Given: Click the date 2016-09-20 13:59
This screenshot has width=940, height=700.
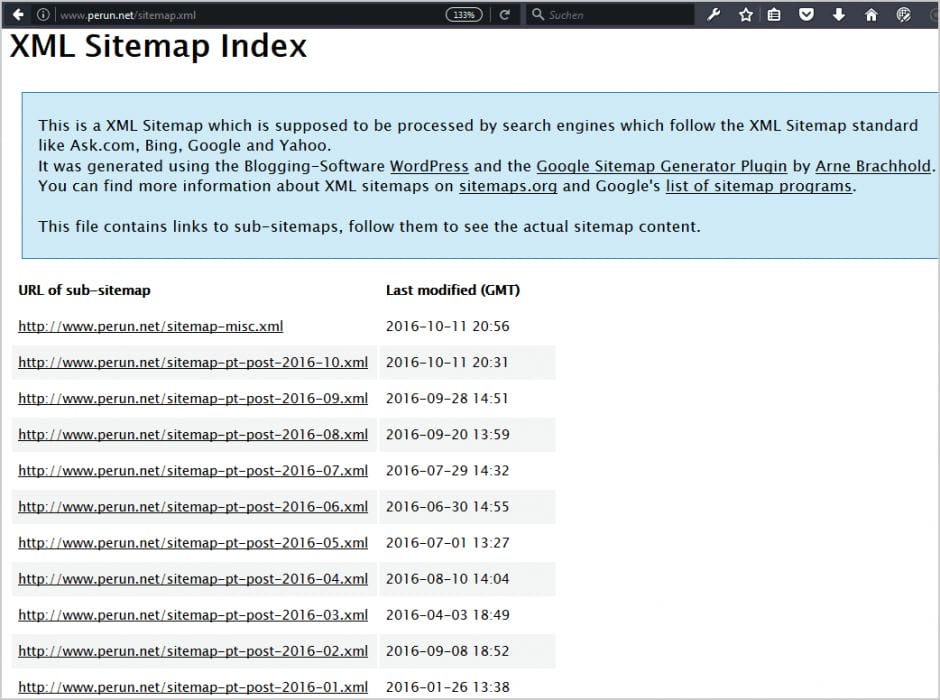Looking at the screenshot, I should coord(447,435).
